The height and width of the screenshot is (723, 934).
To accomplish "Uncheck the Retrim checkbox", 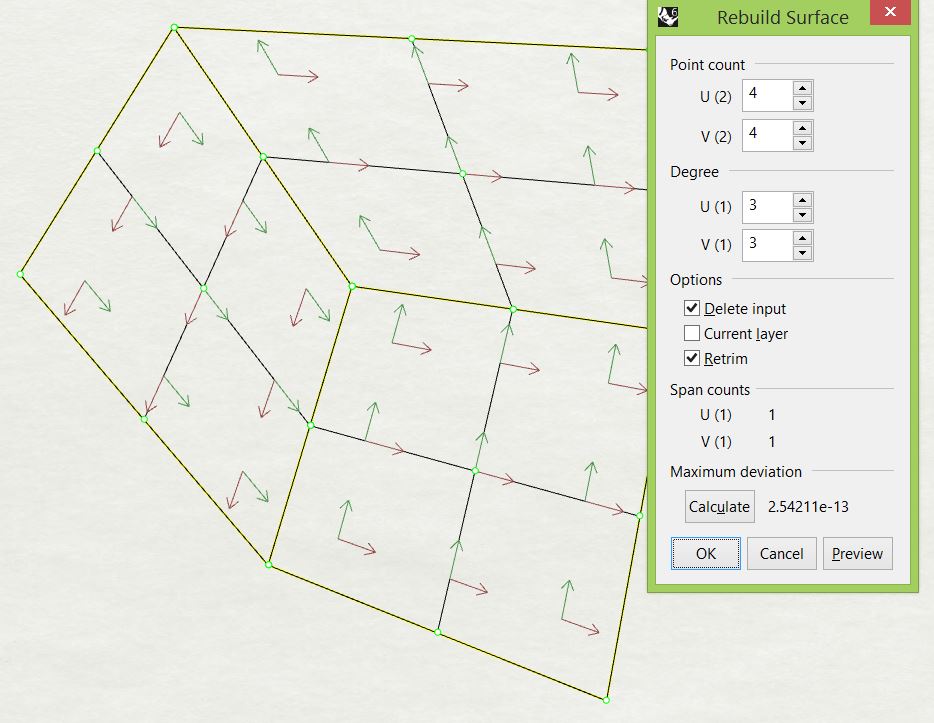I will [x=692, y=358].
